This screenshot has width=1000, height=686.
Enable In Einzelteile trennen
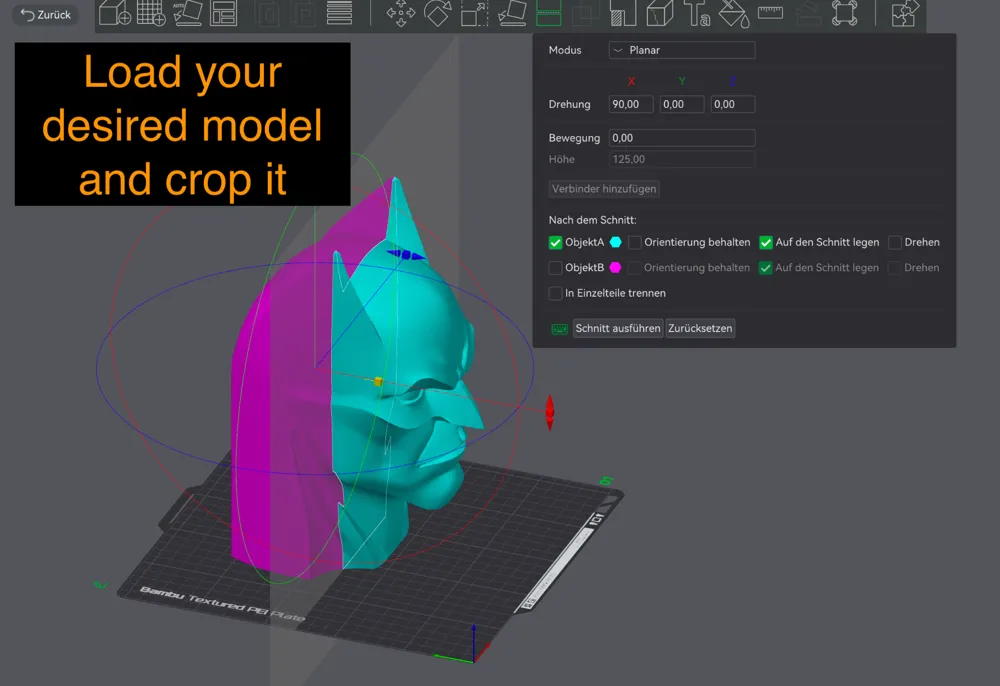[555, 293]
